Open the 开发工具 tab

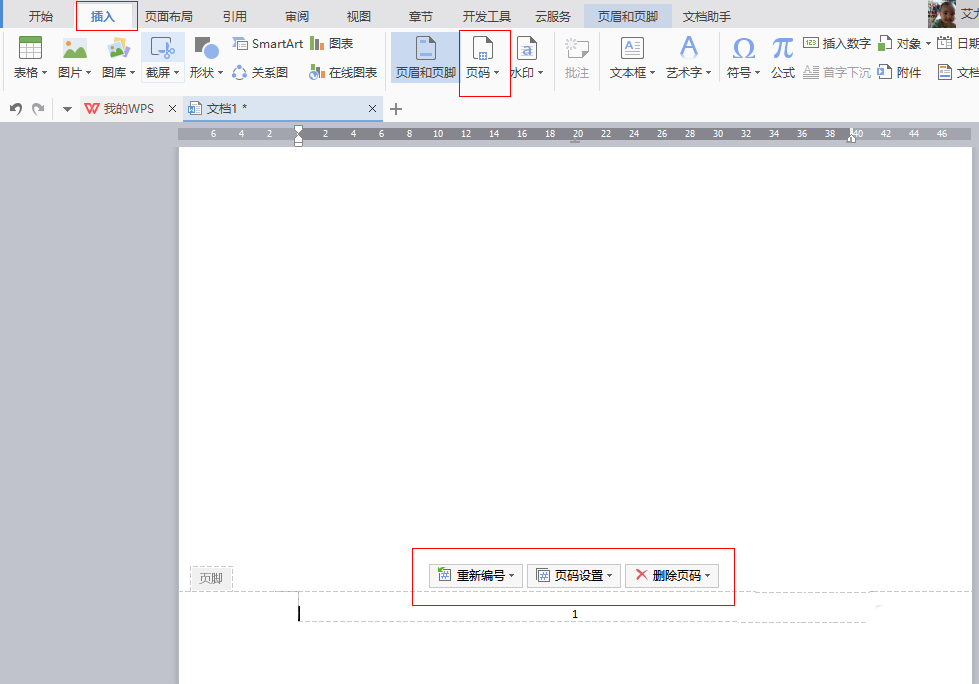tap(486, 16)
